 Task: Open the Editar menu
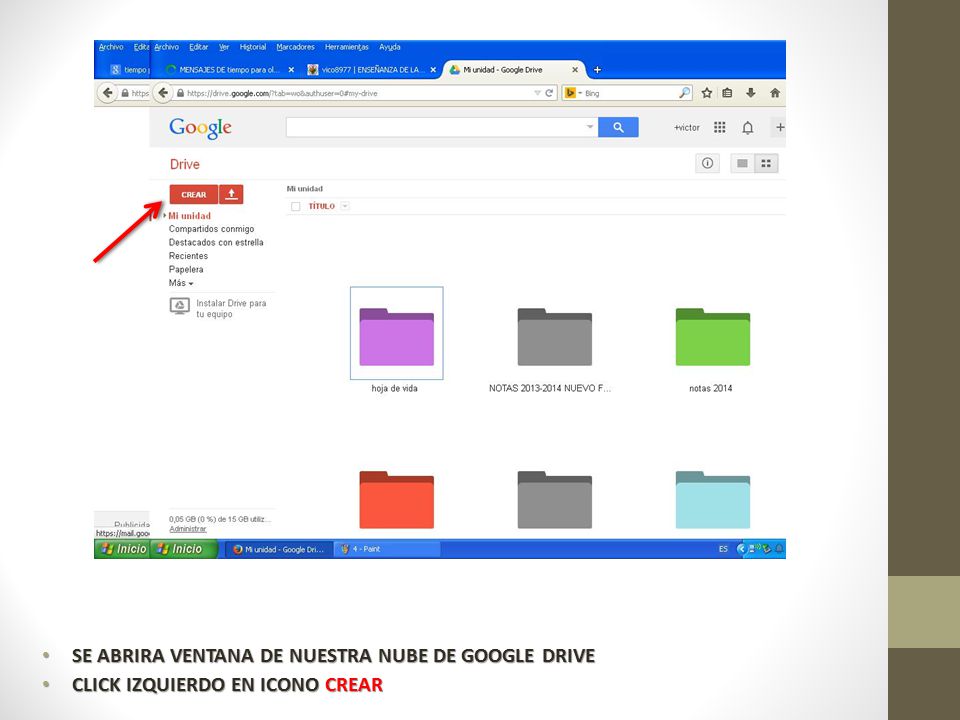pyautogui.click(x=198, y=47)
